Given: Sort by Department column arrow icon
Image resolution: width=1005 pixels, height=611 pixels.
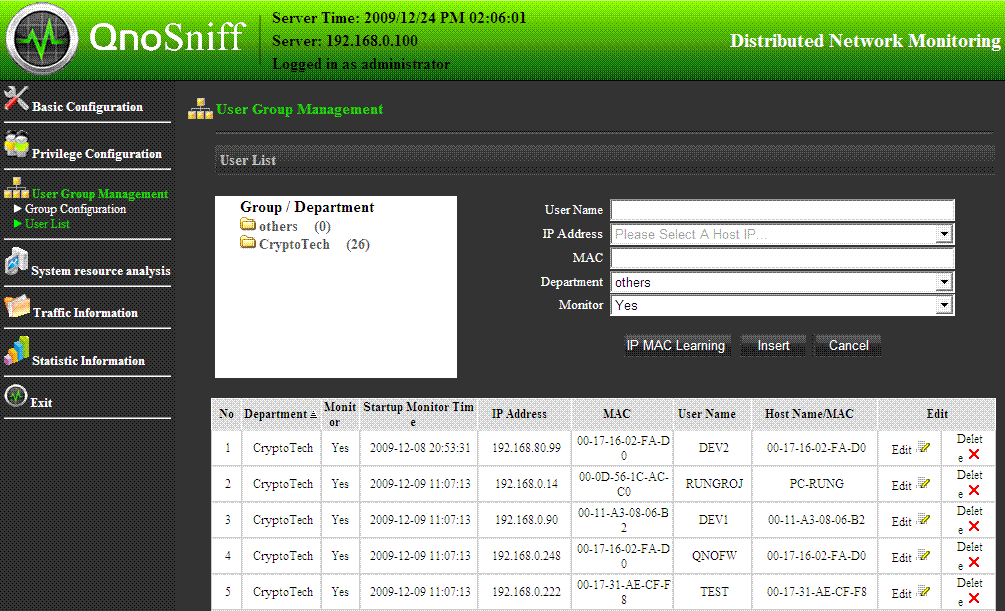Looking at the screenshot, I should click(x=313, y=415).
